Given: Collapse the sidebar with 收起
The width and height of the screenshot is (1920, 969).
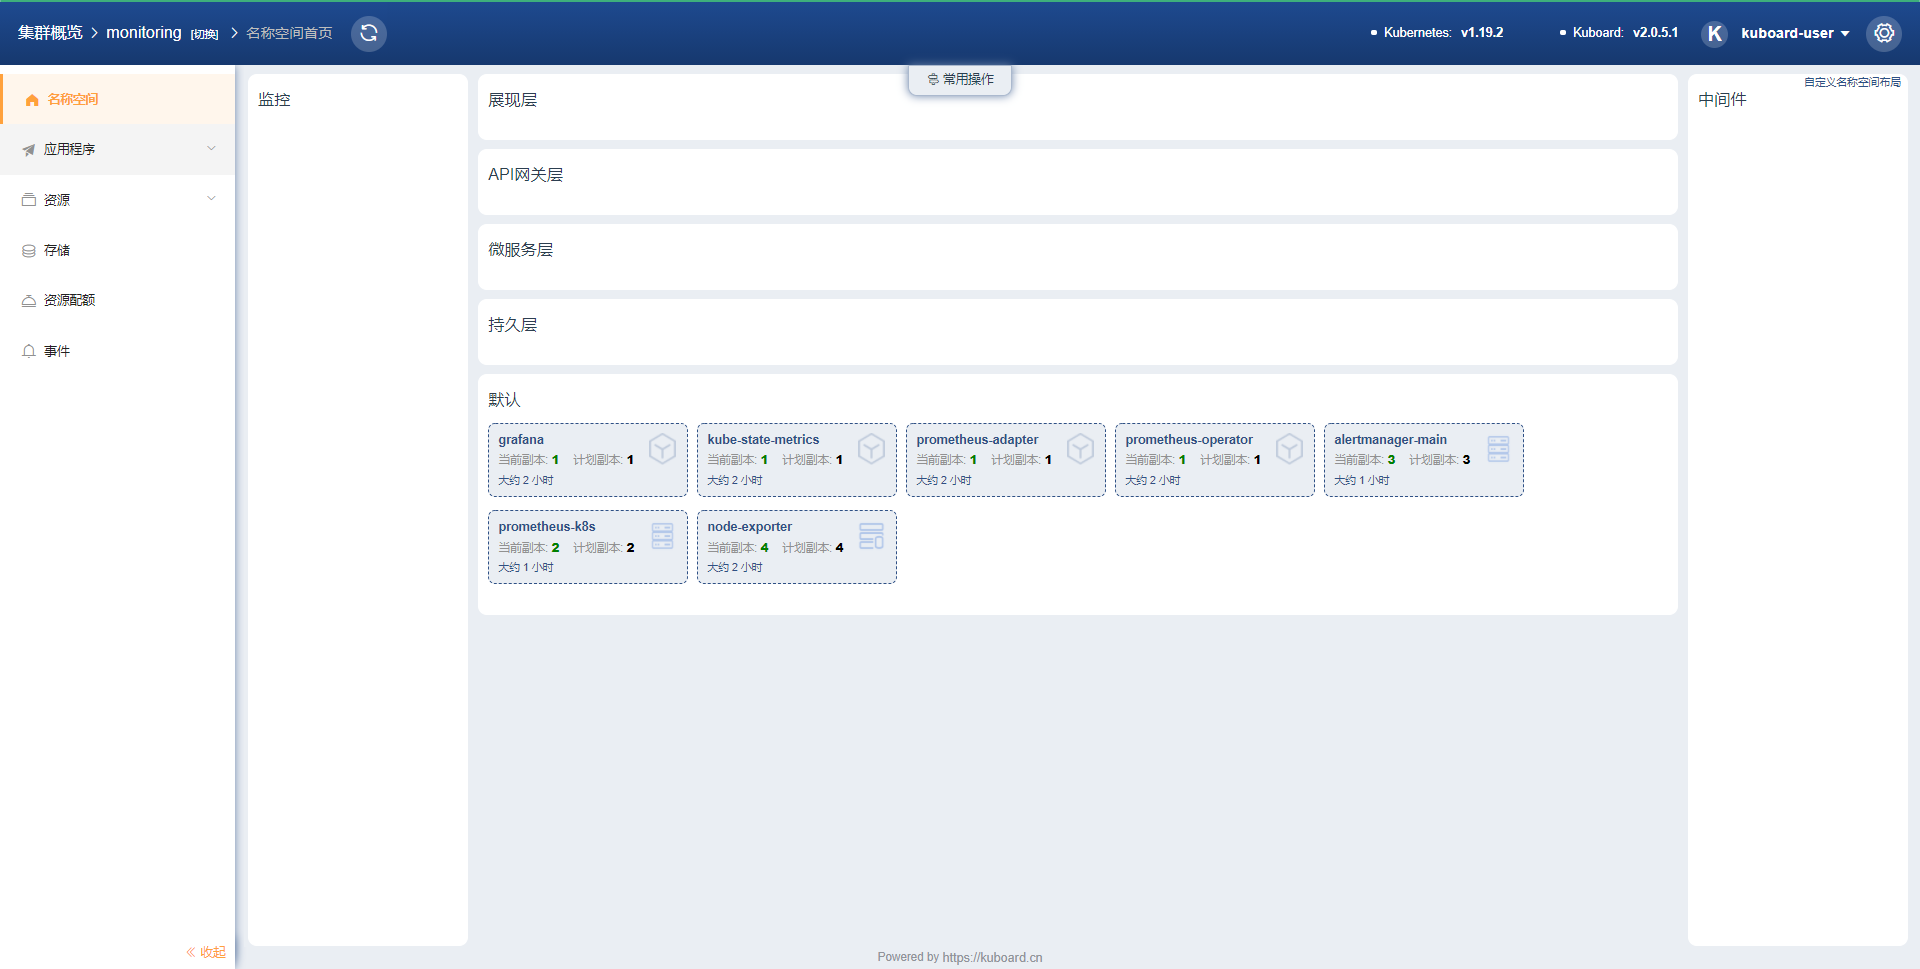Looking at the screenshot, I should (206, 952).
